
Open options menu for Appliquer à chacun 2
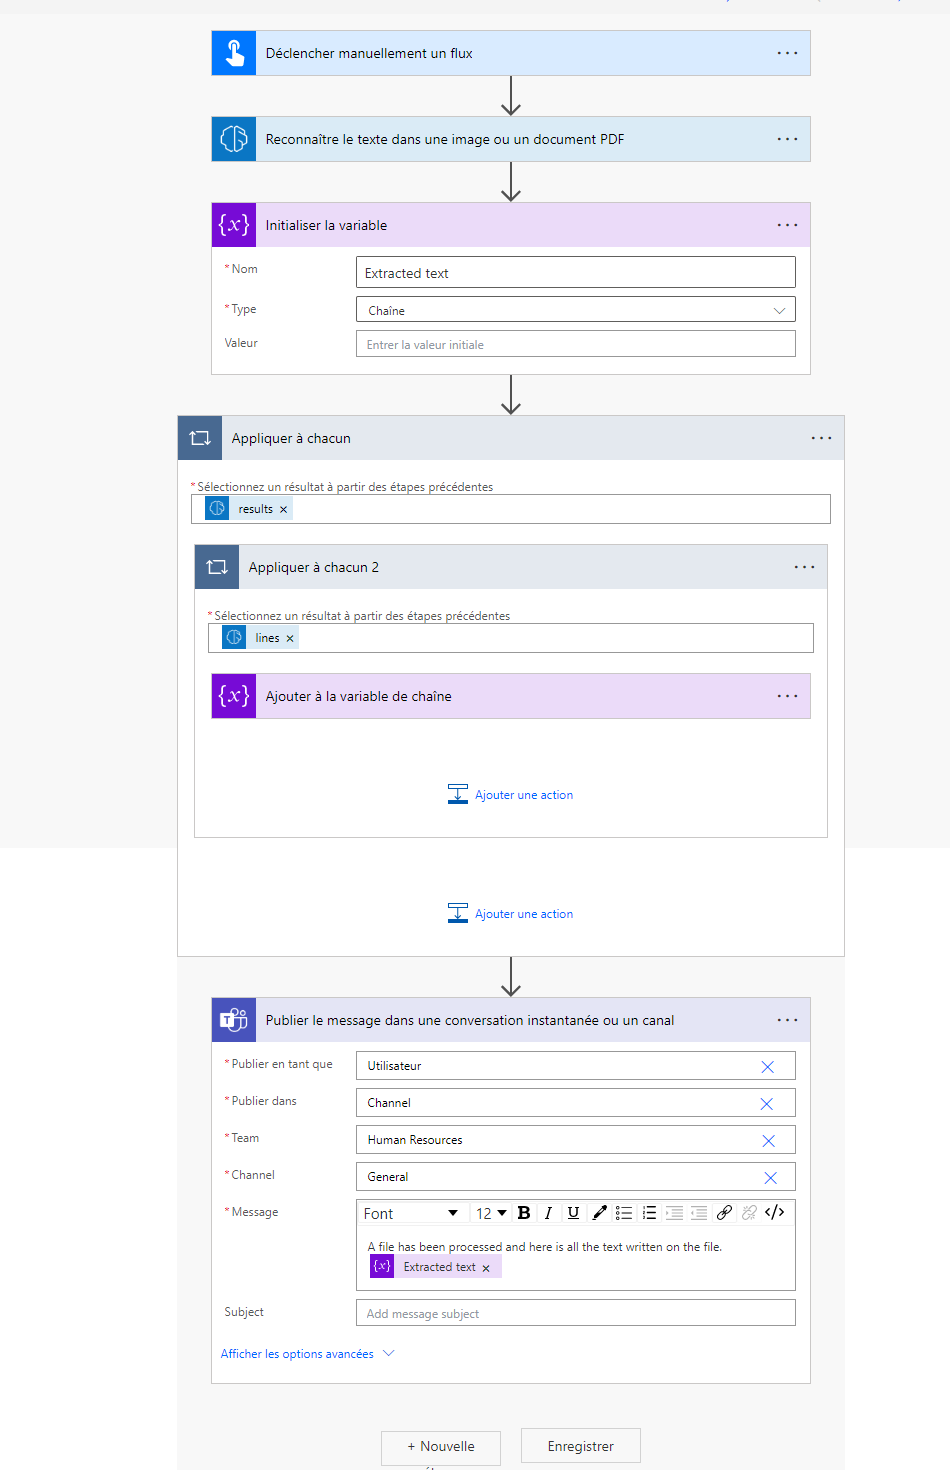pyautogui.click(x=805, y=567)
